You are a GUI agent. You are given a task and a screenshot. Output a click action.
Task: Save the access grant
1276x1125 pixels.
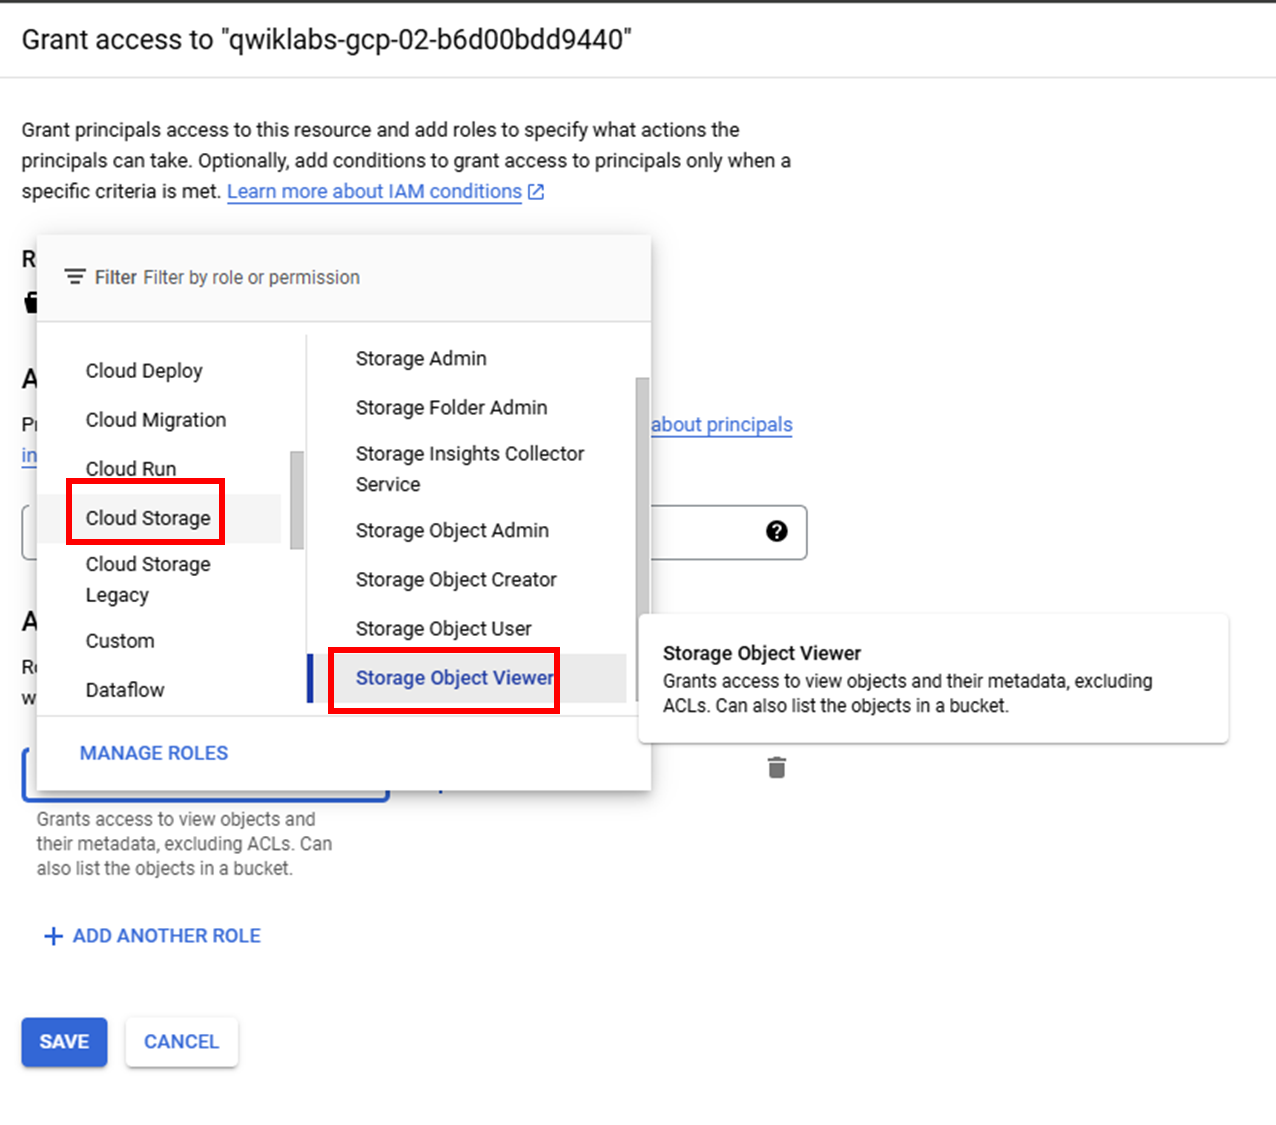point(64,1042)
